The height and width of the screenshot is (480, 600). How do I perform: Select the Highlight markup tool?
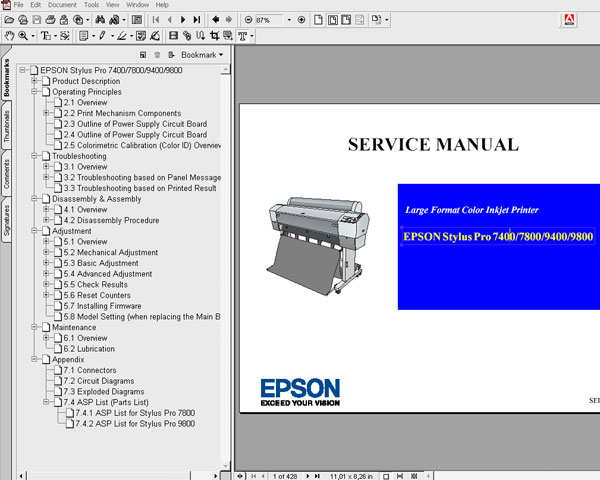[x=122, y=36]
